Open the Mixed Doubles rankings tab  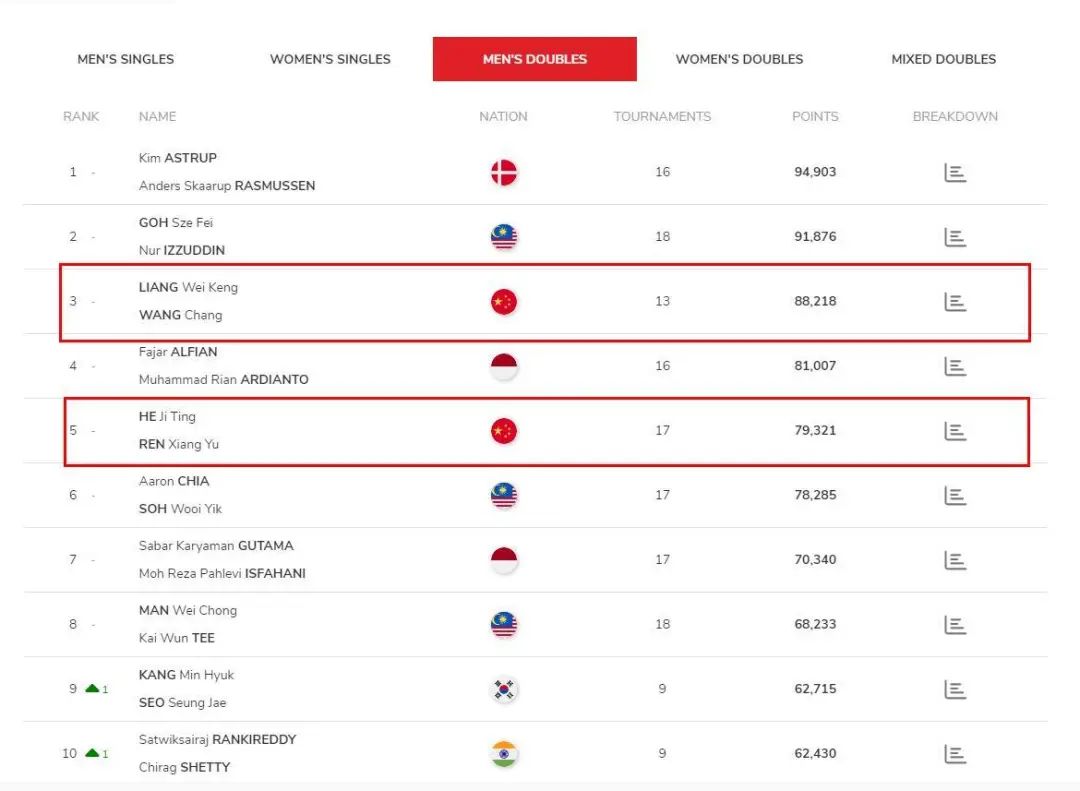click(x=943, y=59)
